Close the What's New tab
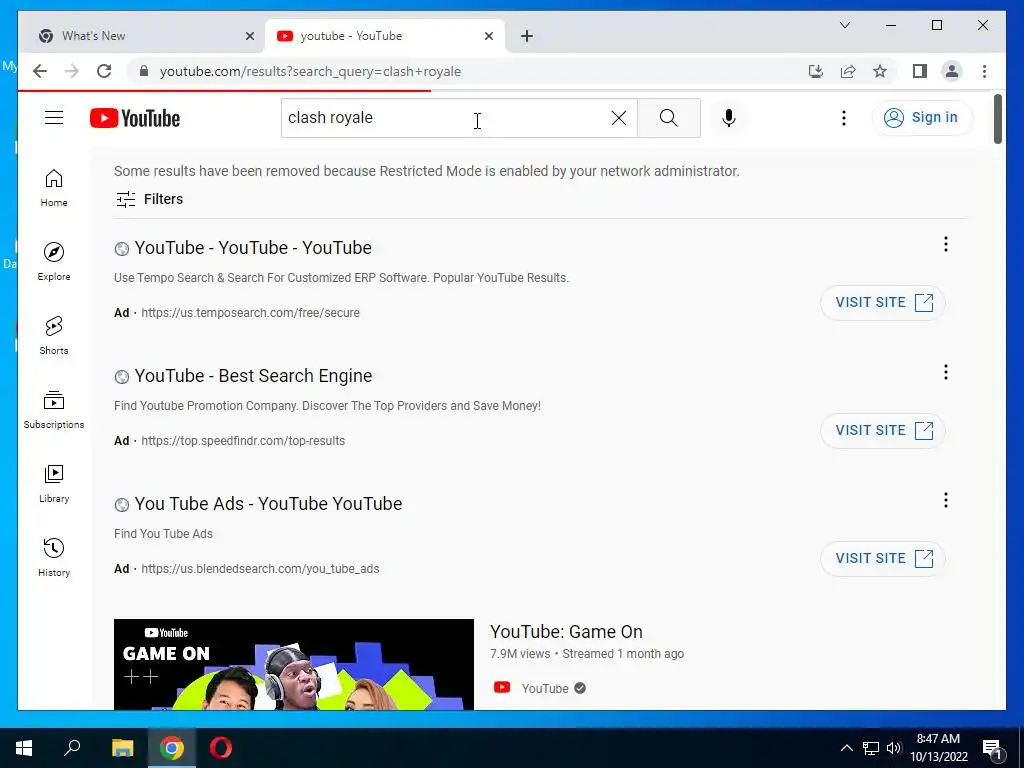This screenshot has width=1024, height=768. tap(249, 36)
